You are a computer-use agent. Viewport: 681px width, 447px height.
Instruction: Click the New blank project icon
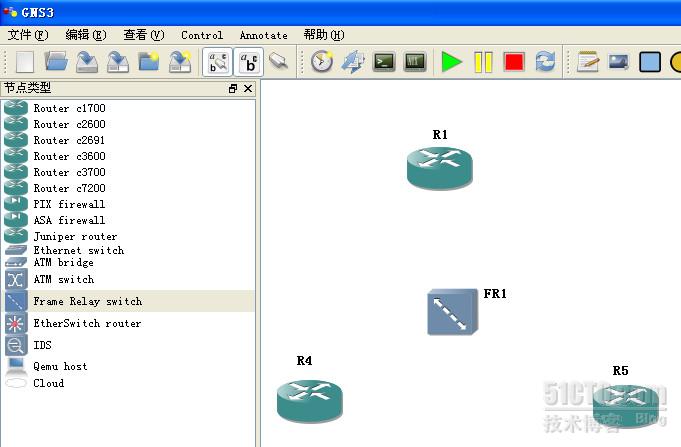25,62
